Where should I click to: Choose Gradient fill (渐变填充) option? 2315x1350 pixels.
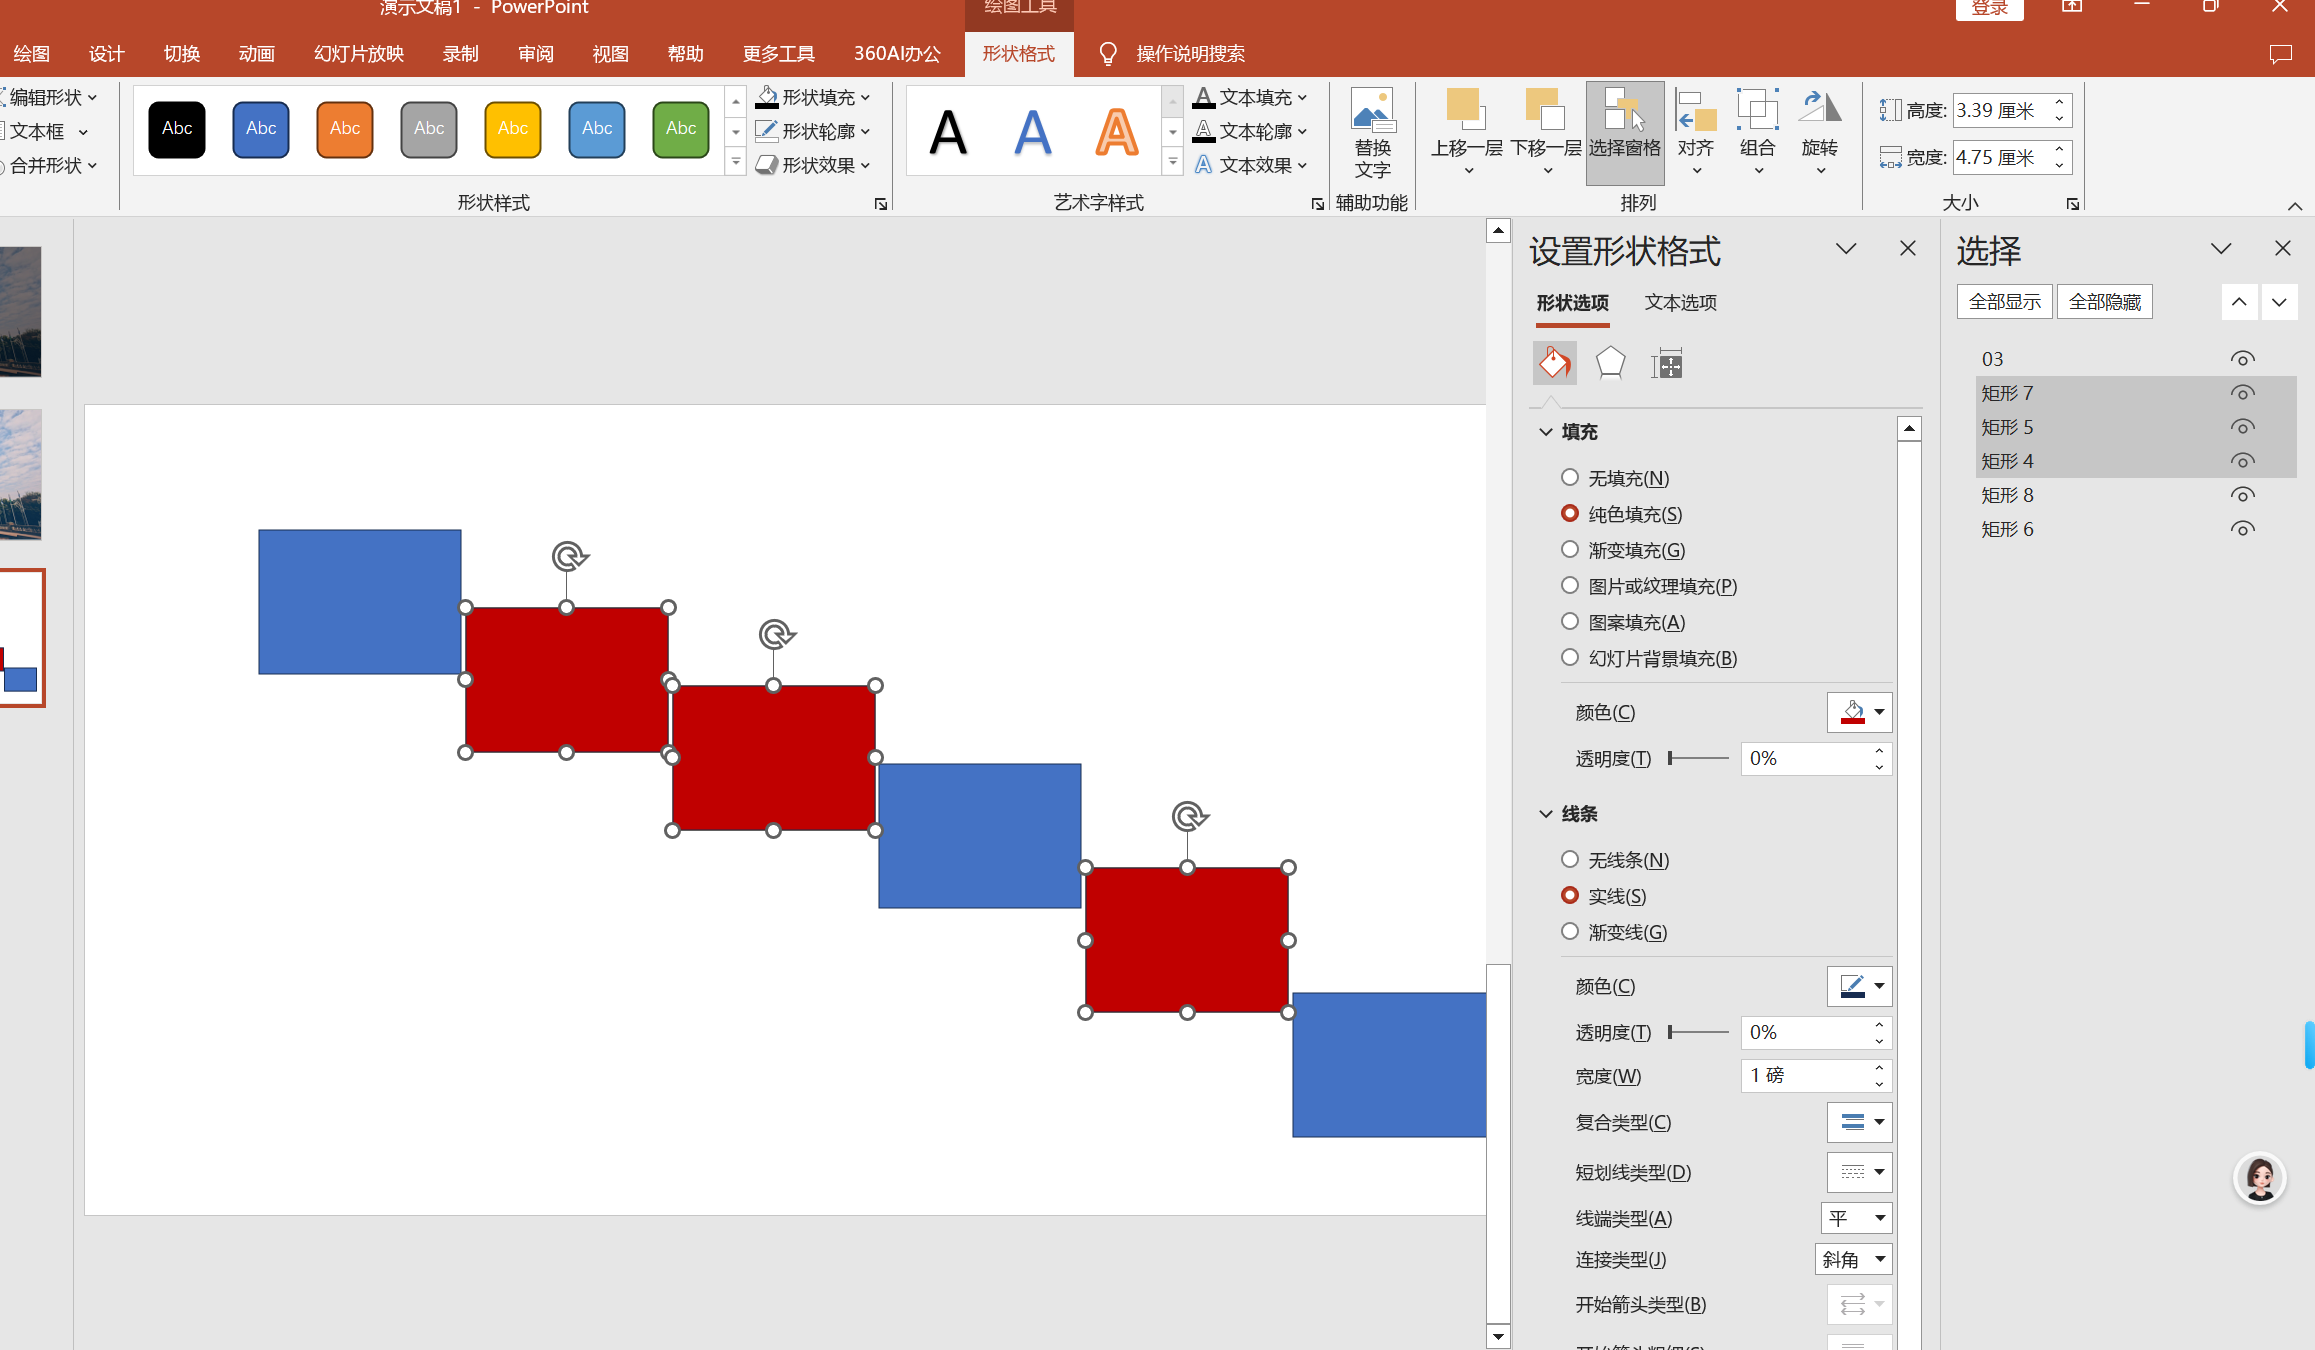click(x=1570, y=550)
